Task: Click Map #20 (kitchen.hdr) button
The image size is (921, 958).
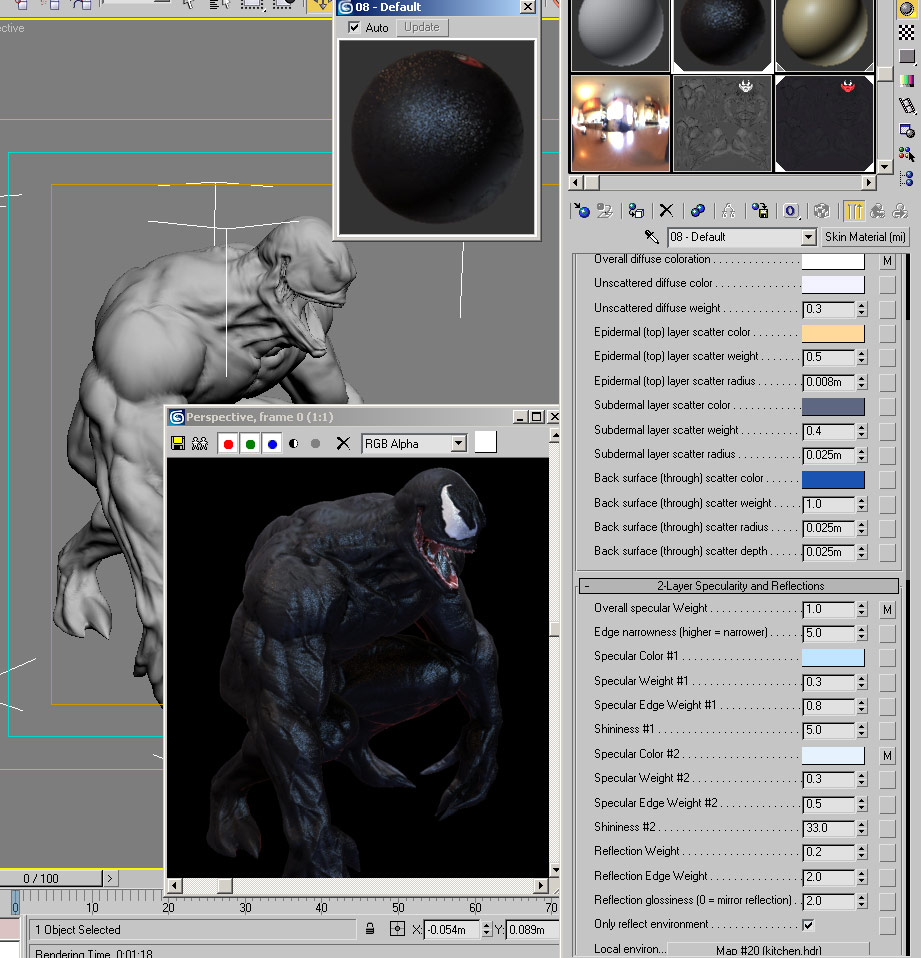Action: (x=768, y=949)
